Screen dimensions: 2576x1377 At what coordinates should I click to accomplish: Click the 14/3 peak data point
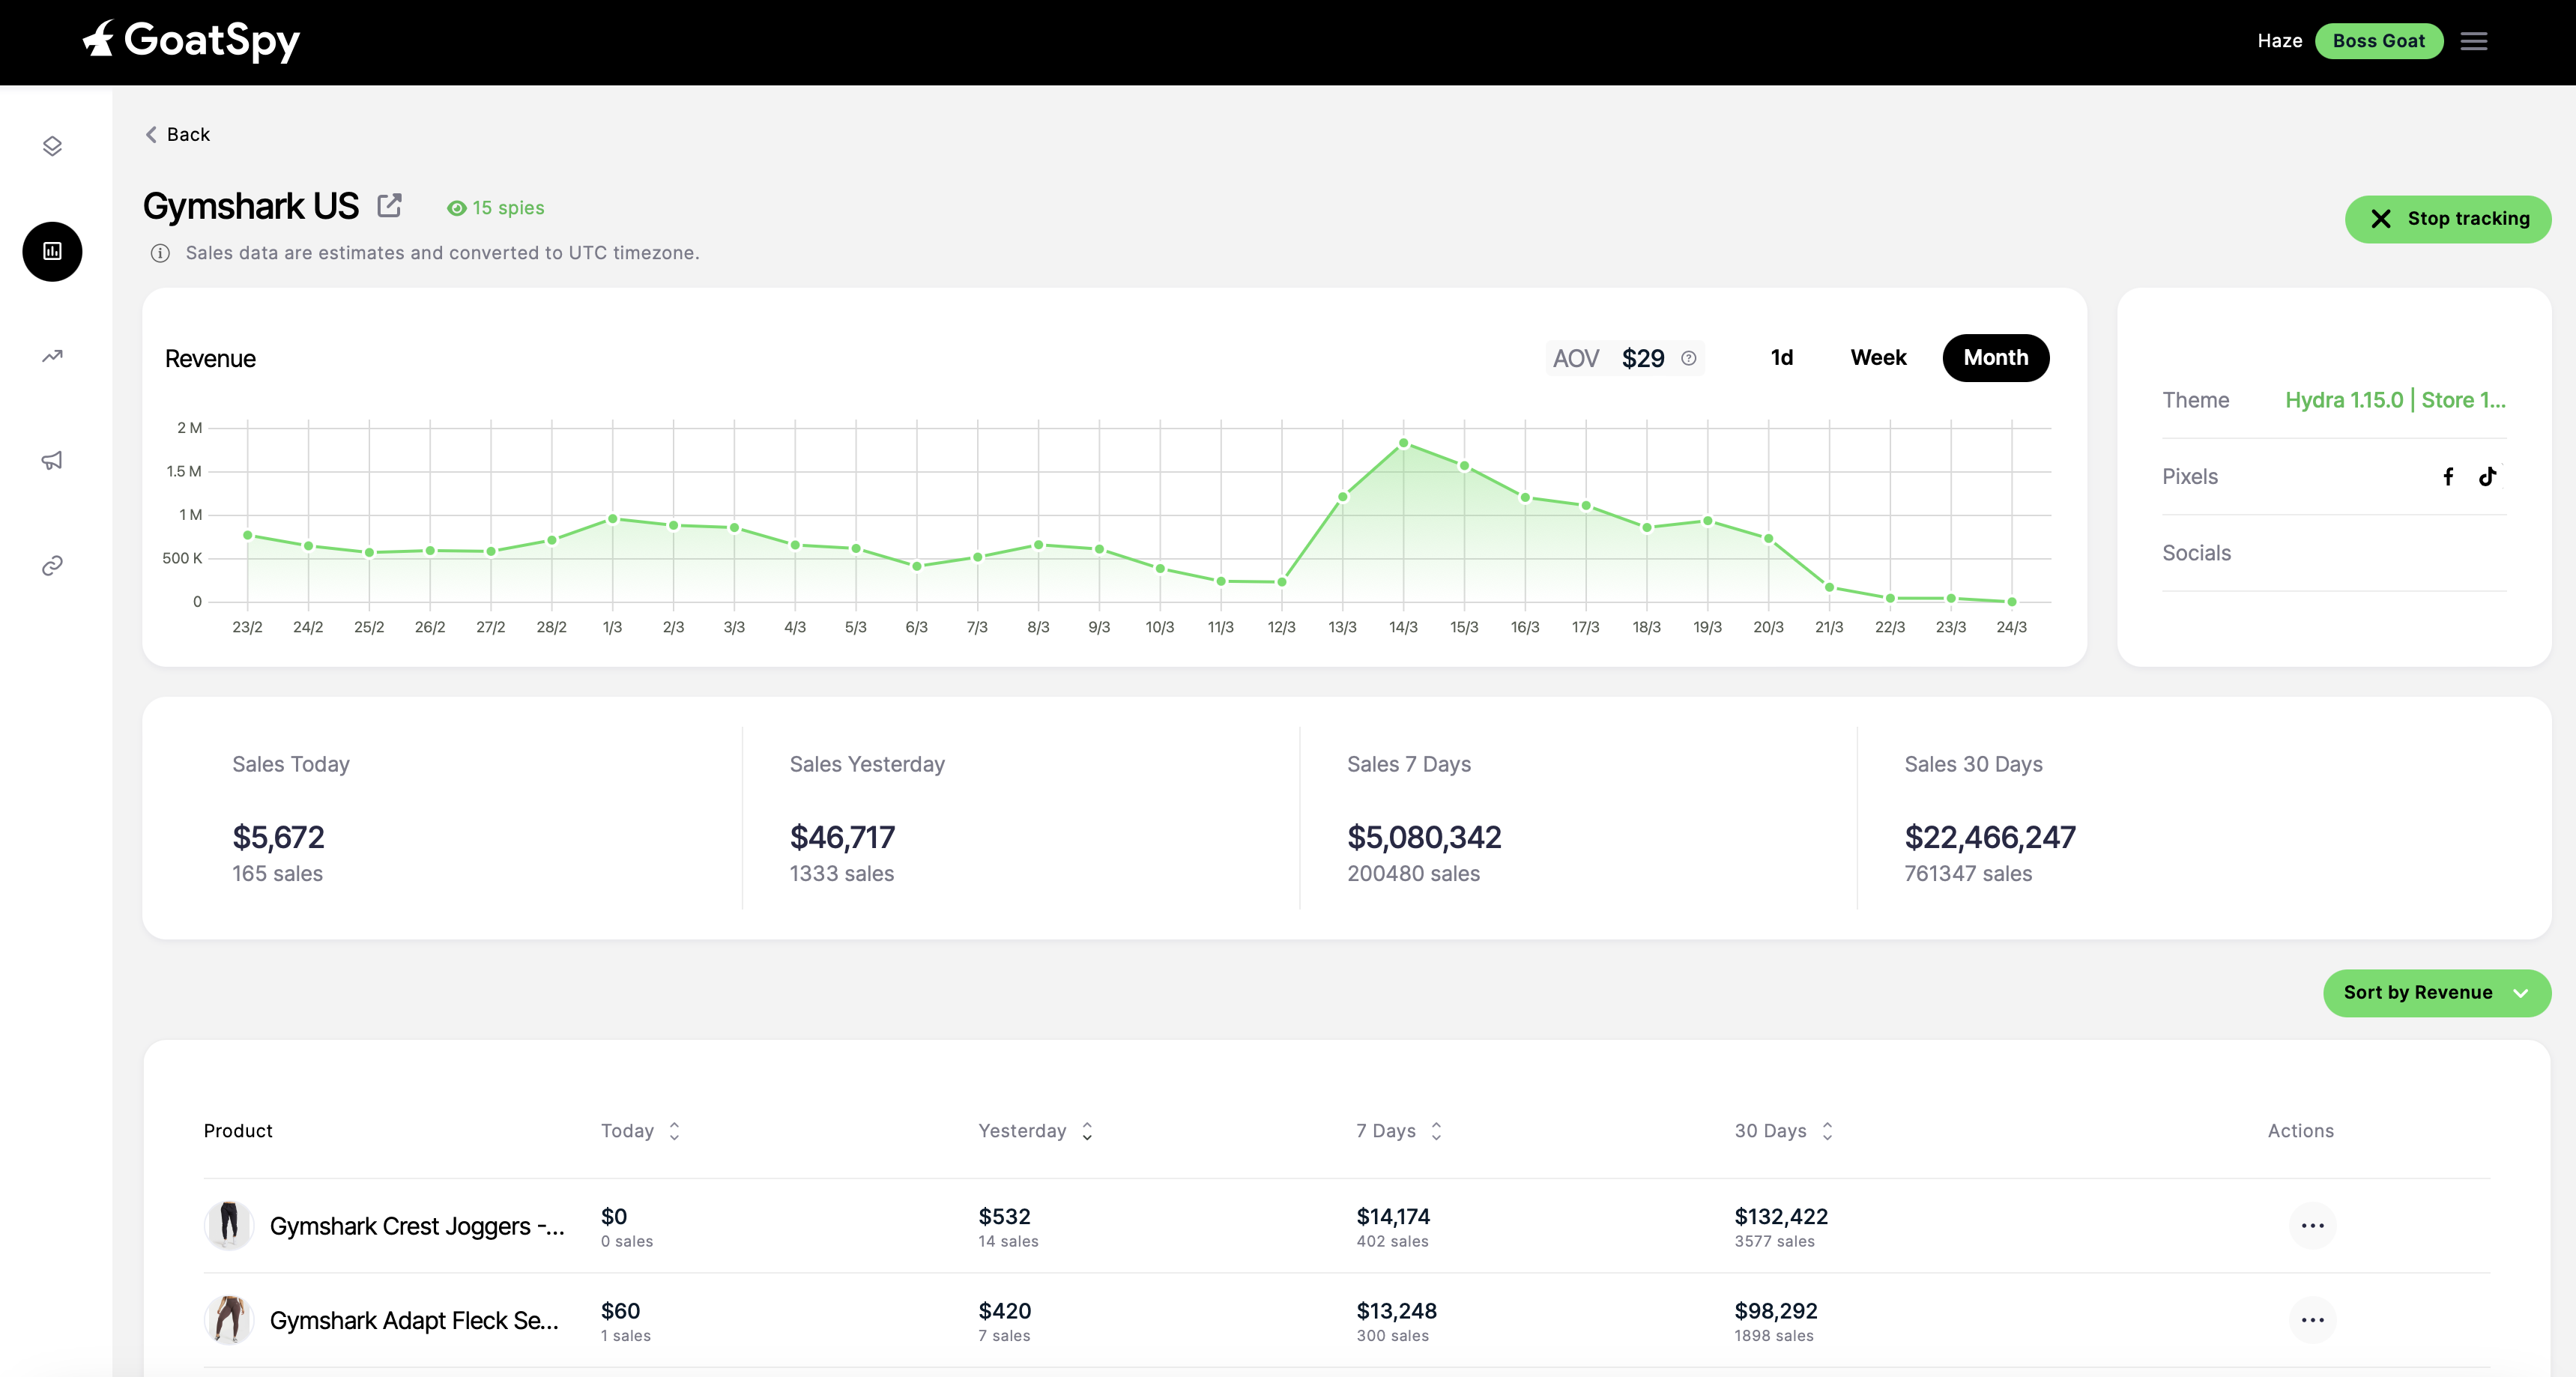[x=1403, y=443]
